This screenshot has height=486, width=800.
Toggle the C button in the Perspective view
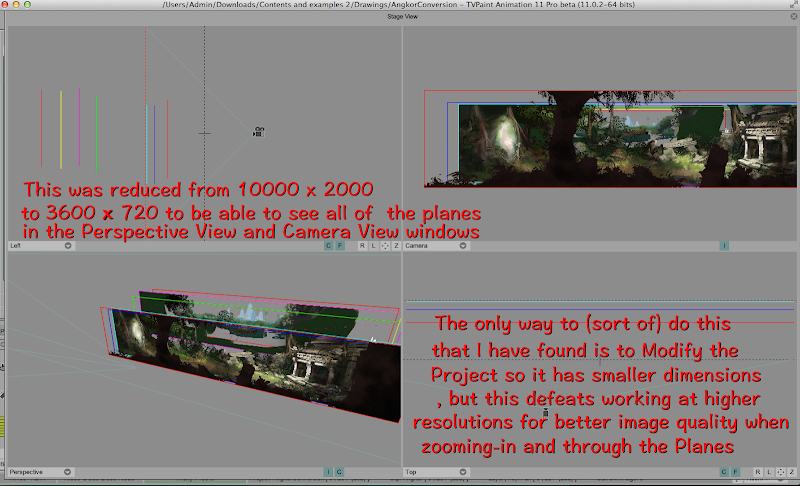coord(339,472)
